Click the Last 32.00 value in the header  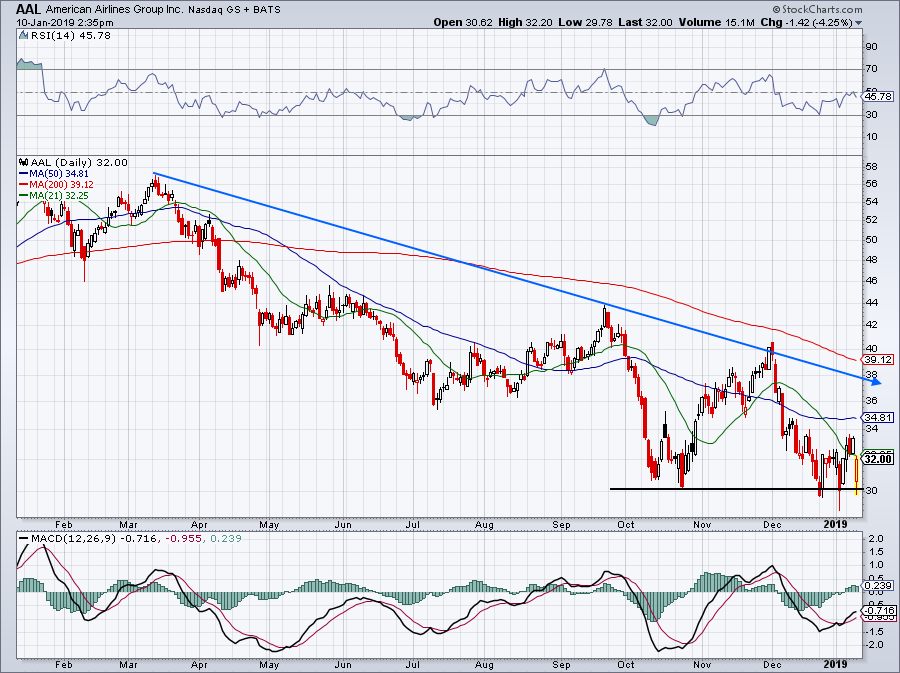click(x=645, y=22)
